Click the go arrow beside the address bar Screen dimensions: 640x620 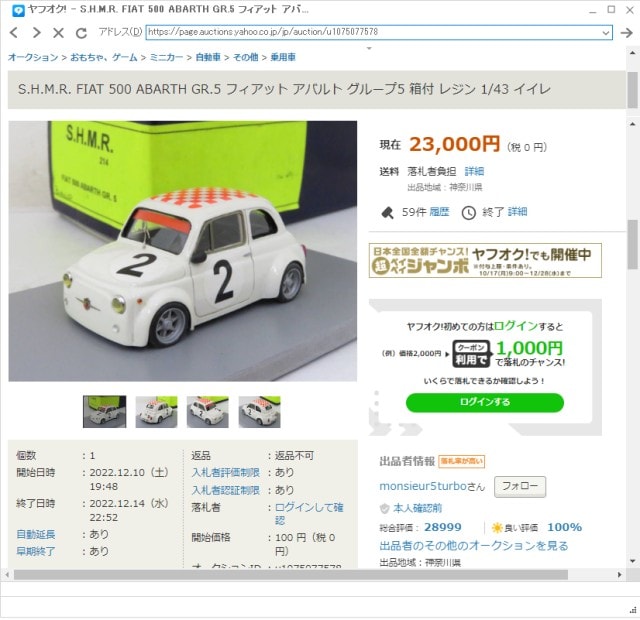627,33
